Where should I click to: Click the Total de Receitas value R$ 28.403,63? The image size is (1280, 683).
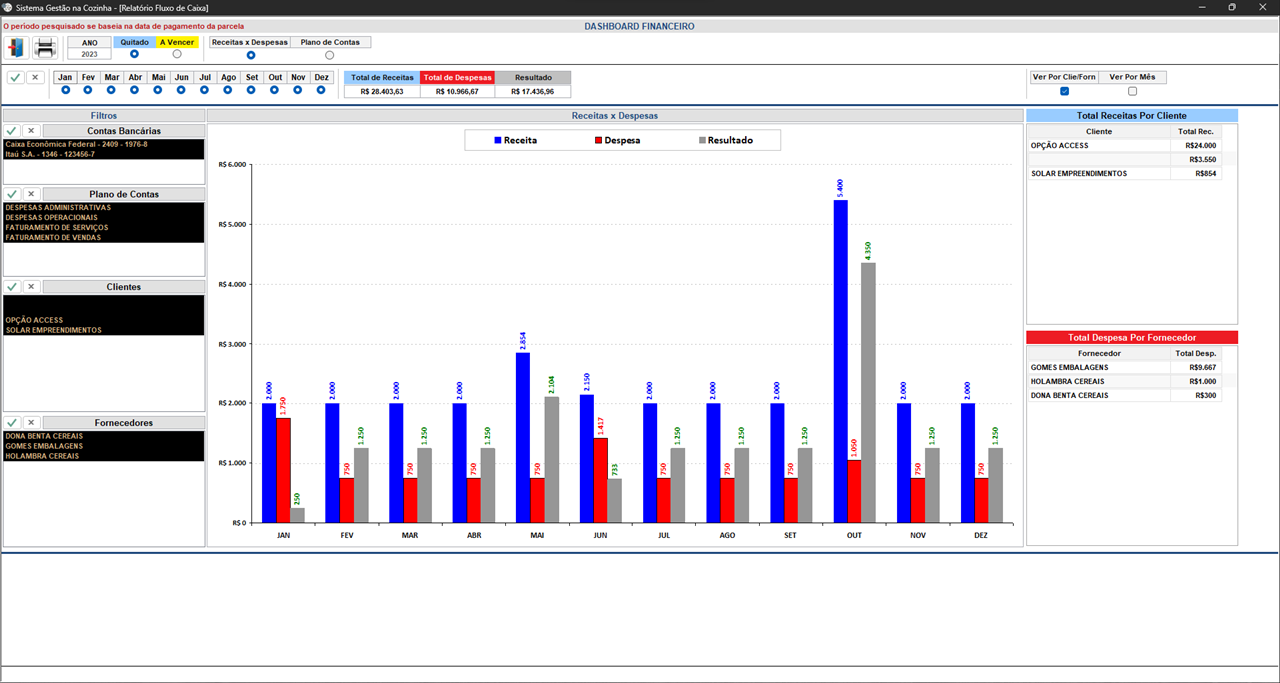[382, 91]
